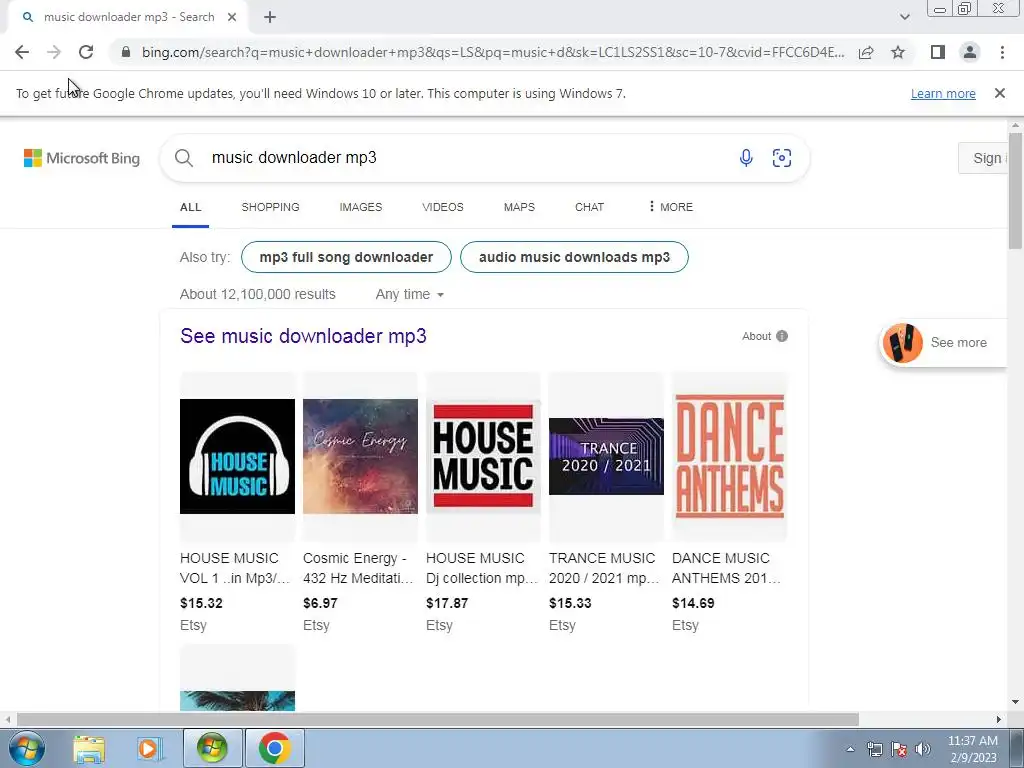Open Cosmic Energy product image
This screenshot has height=768, width=1024.
(360, 456)
